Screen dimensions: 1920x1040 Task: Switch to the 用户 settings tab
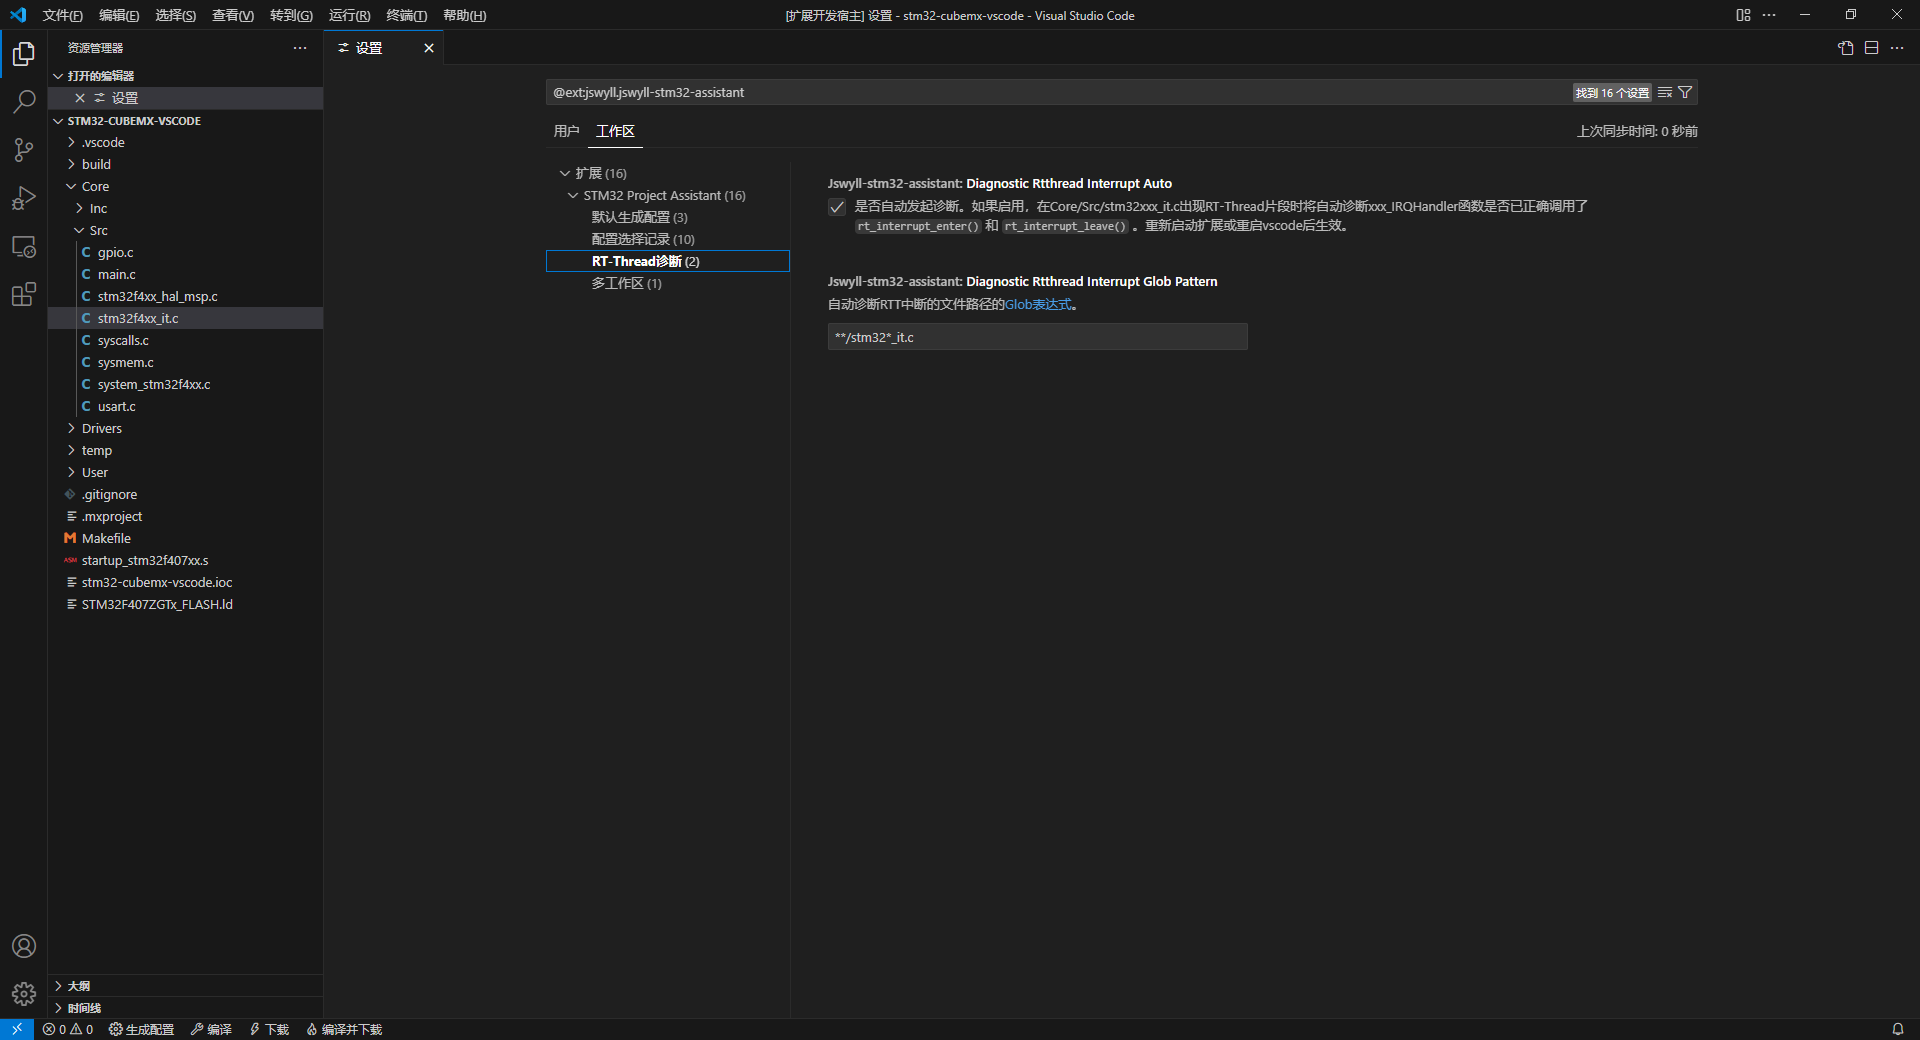[x=566, y=131]
